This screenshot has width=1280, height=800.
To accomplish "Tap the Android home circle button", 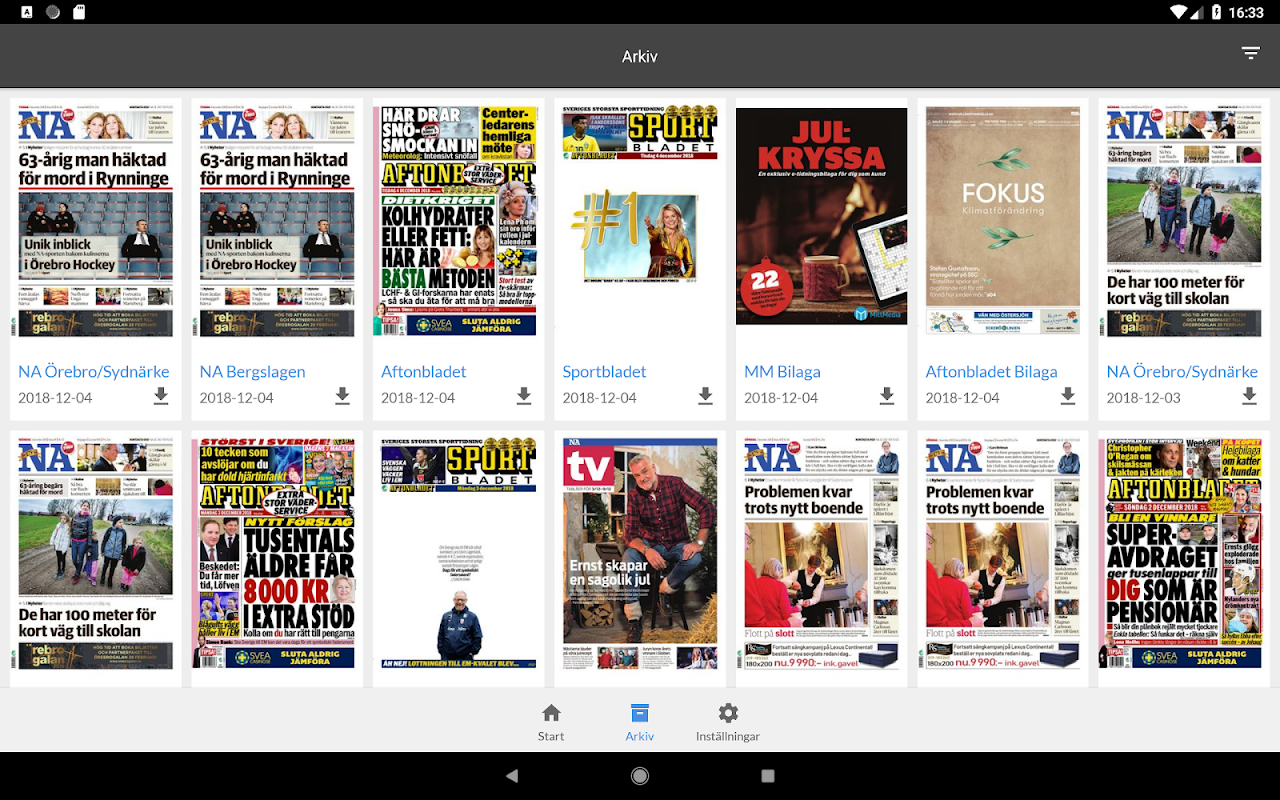I will [640, 776].
